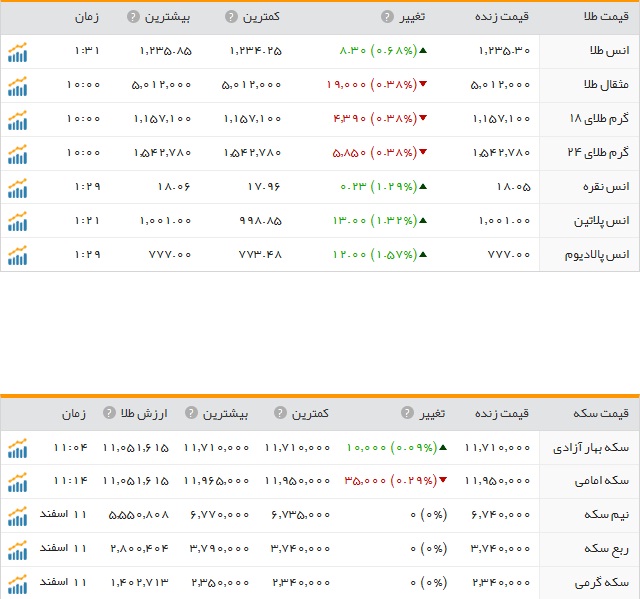This screenshot has width=640, height=599.
Task: Click lowest price ۹۹۸.۸۵ of انس پلاتین
Action: click(260, 221)
